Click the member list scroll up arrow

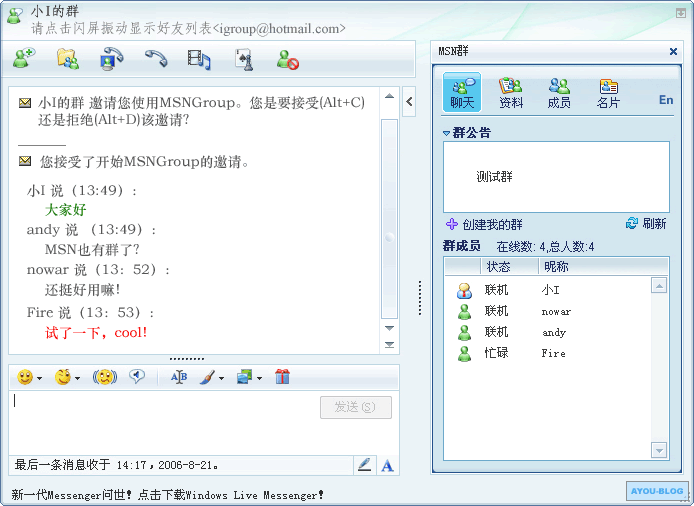pos(659,286)
